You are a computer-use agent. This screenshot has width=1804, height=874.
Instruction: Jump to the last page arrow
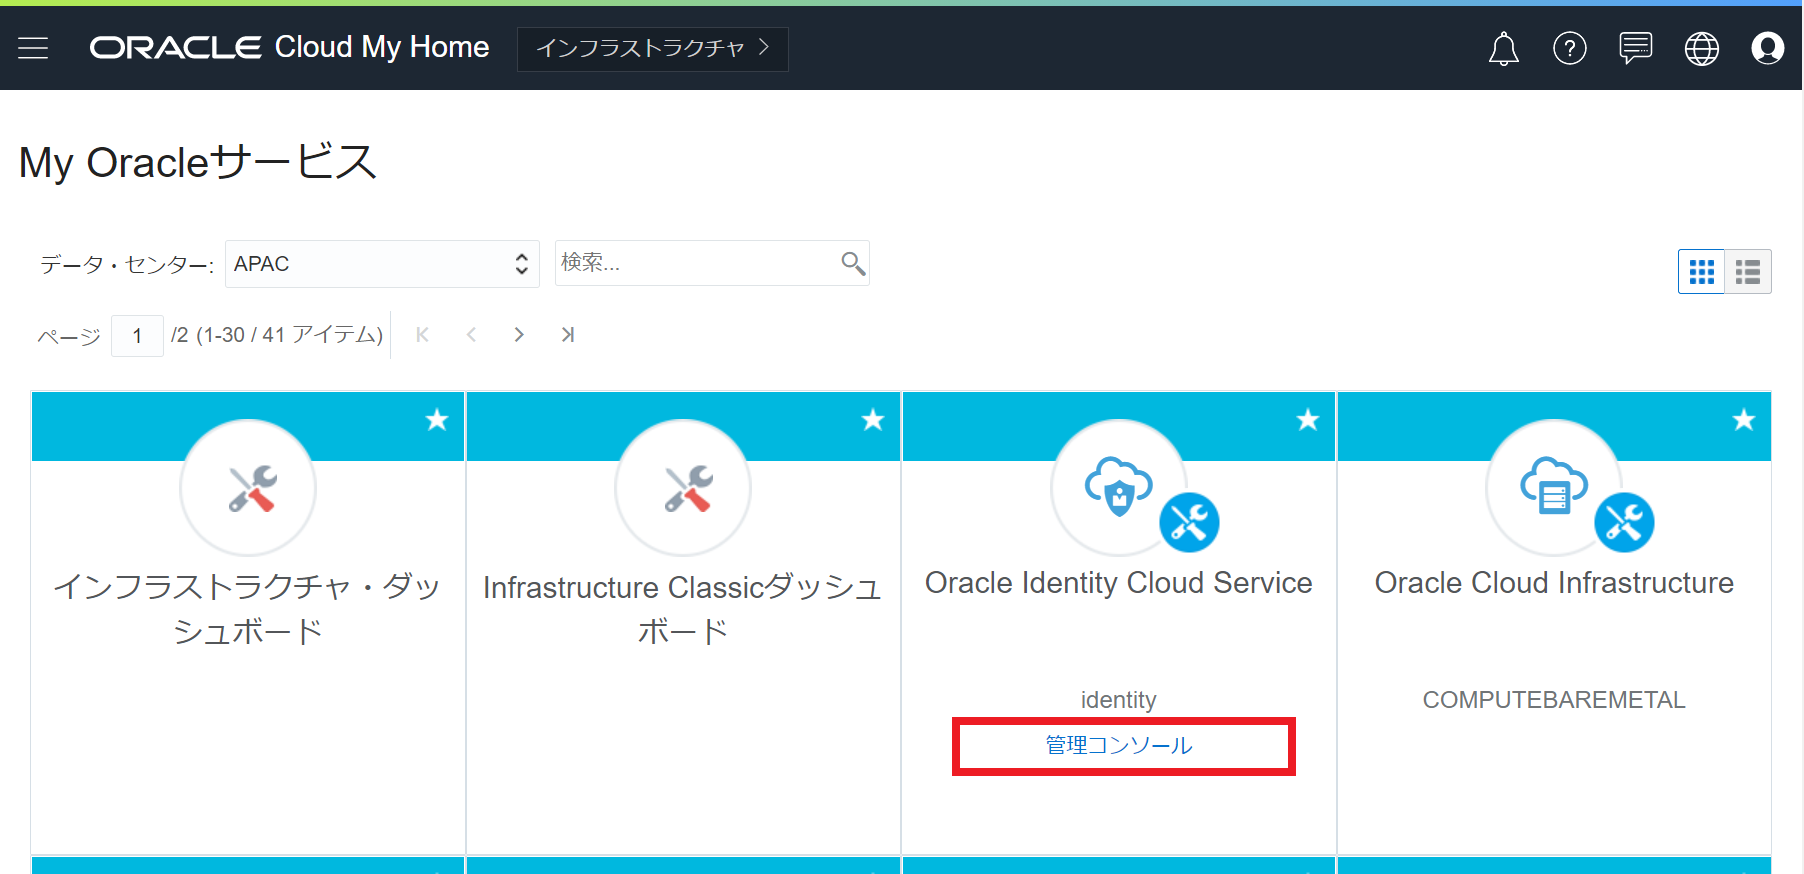pyautogui.click(x=568, y=335)
